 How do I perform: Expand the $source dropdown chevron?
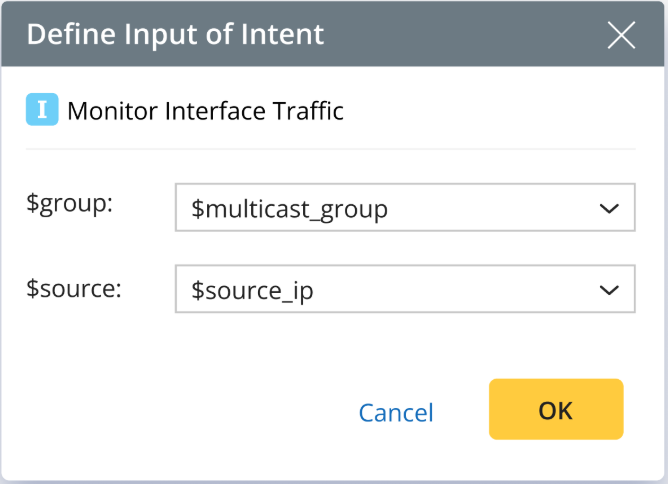pyautogui.click(x=608, y=290)
